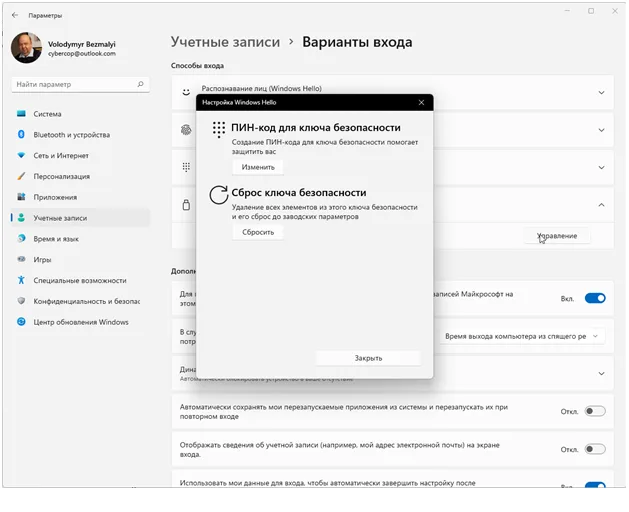This screenshot has height=512, width=629.
Task: Click the cybercop@outlook.com account email
Action: [x=82, y=53]
